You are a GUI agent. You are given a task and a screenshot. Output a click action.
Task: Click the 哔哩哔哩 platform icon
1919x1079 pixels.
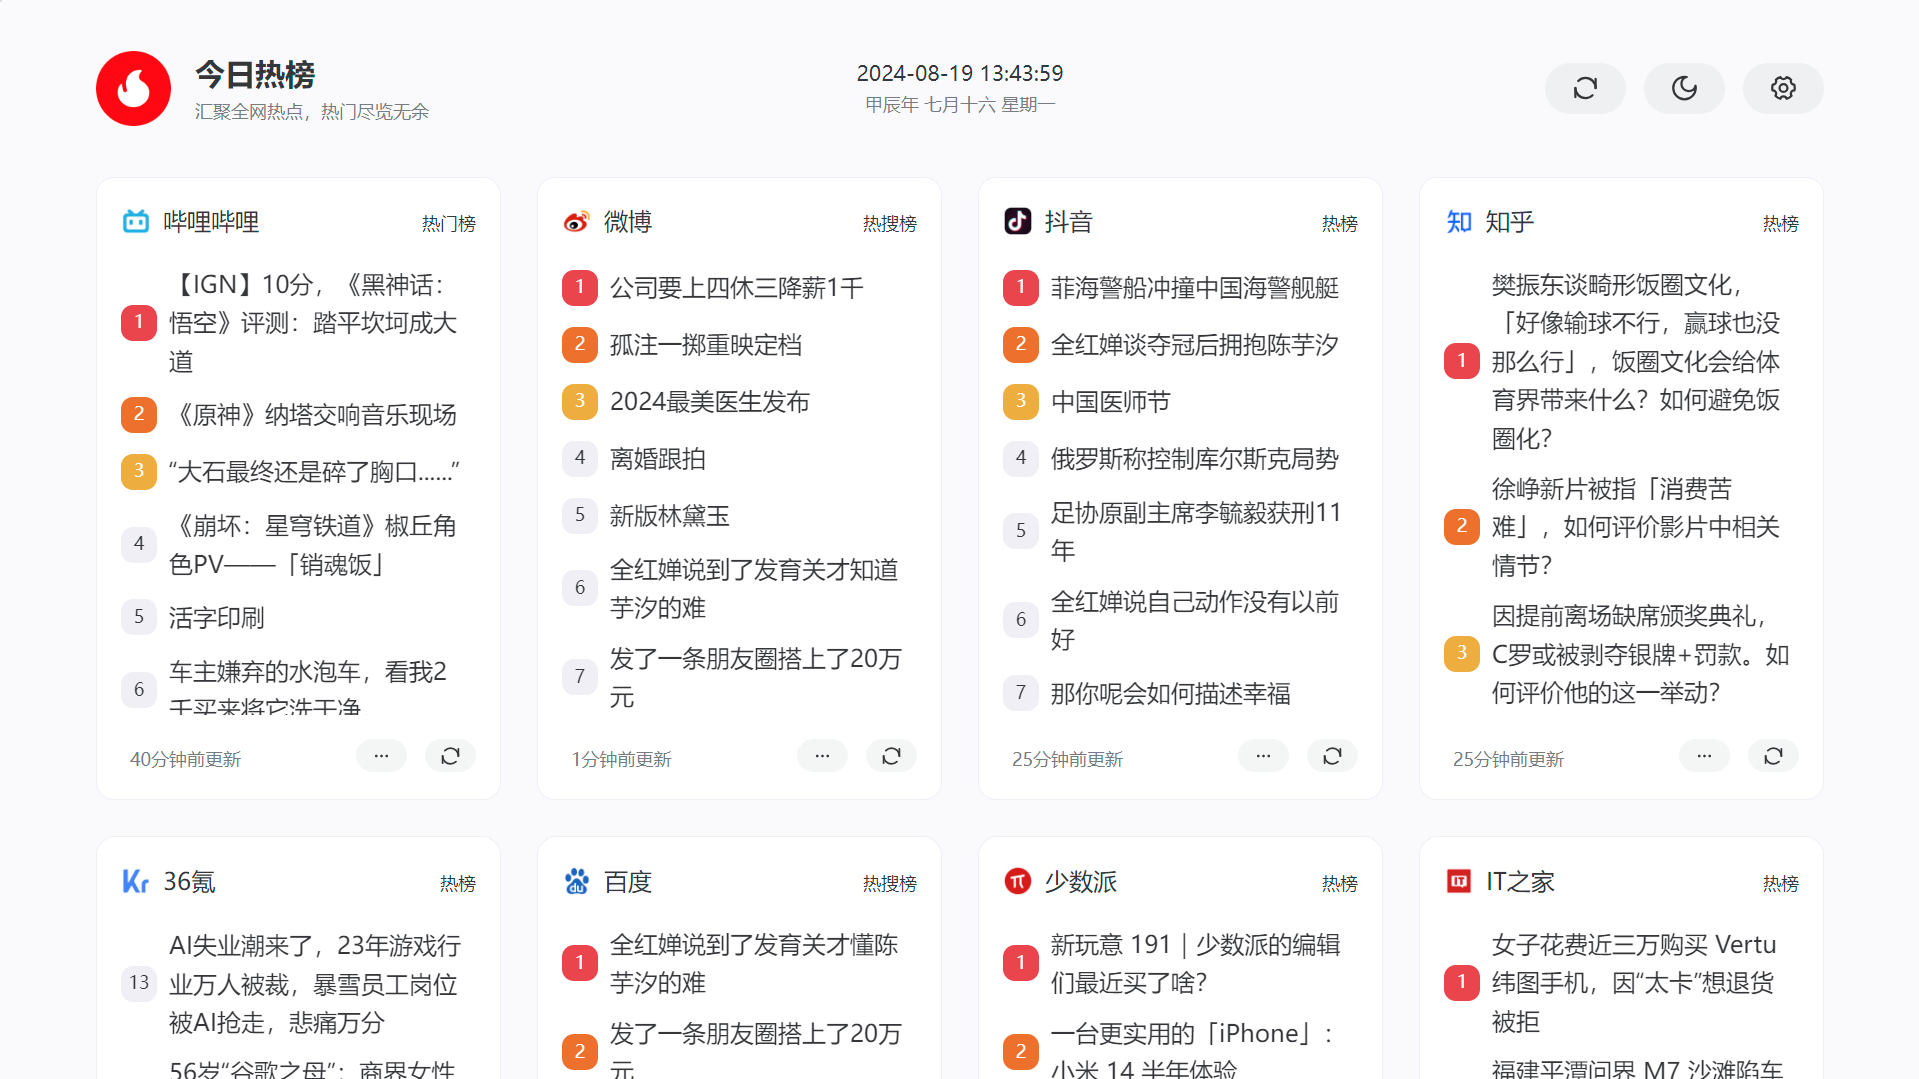tap(136, 222)
